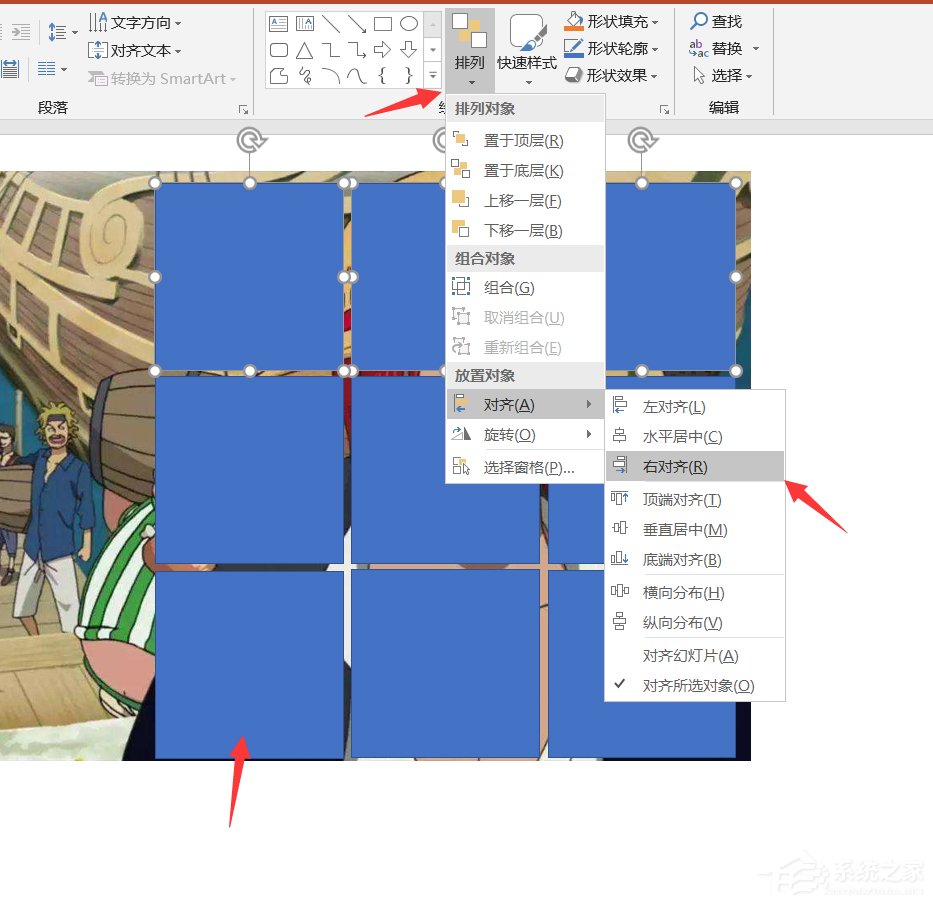Pick the arrow line shape
Image resolution: width=933 pixels, height=904 pixels.
click(x=357, y=24)
